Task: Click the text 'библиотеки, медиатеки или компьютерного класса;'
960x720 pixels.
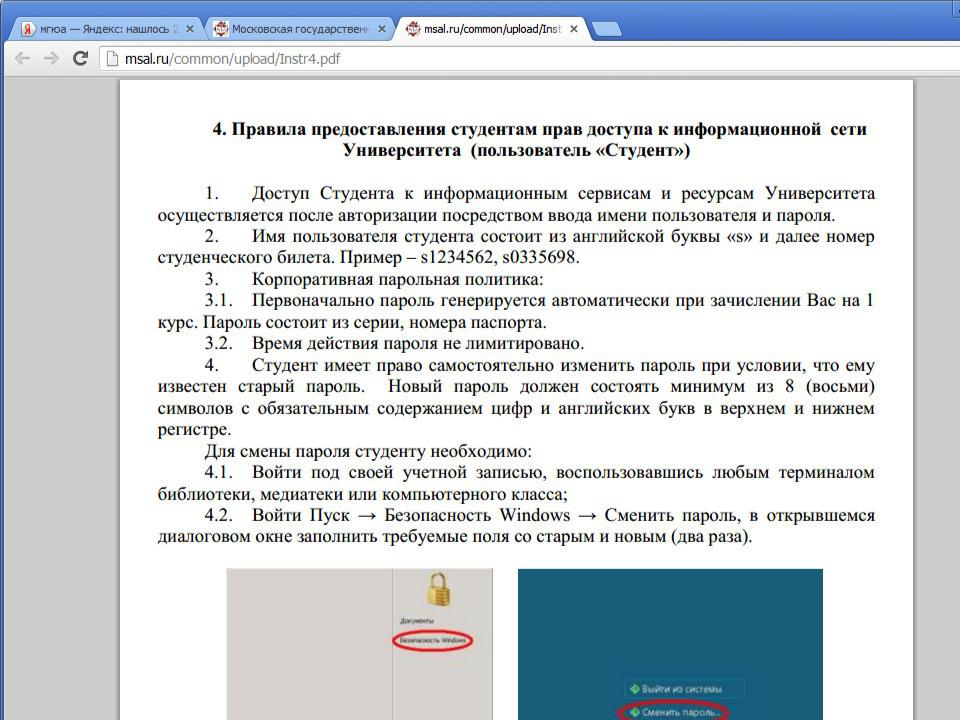Action: 362,494
